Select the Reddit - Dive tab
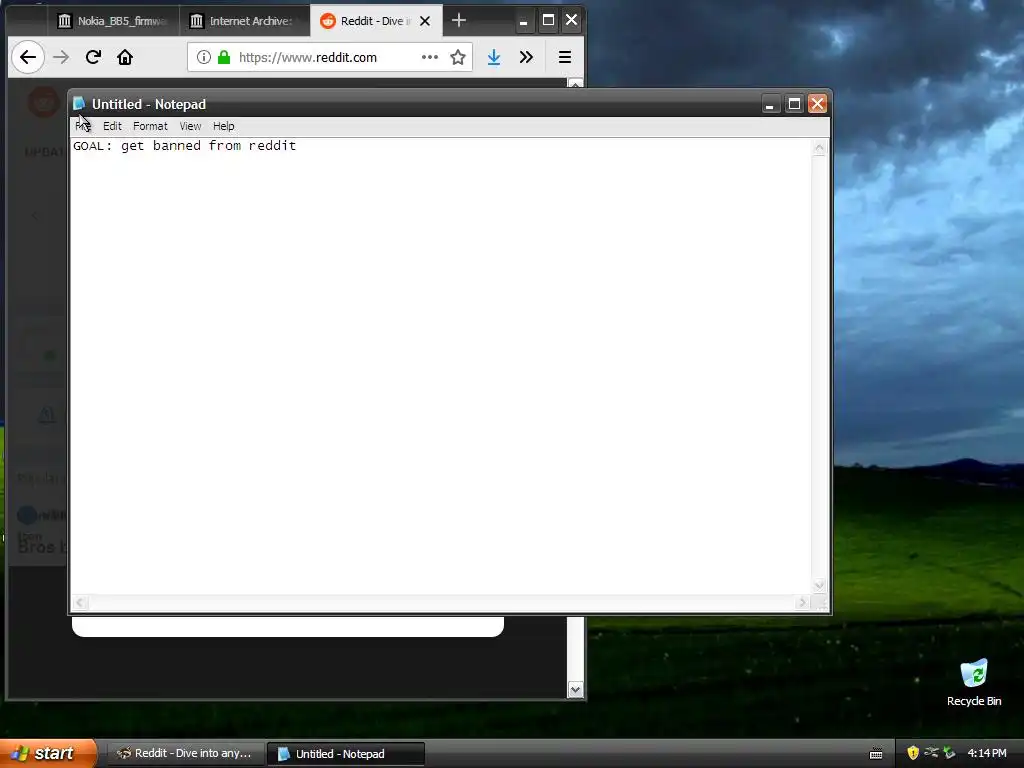 pyautogui.click(x=376, y=21)
